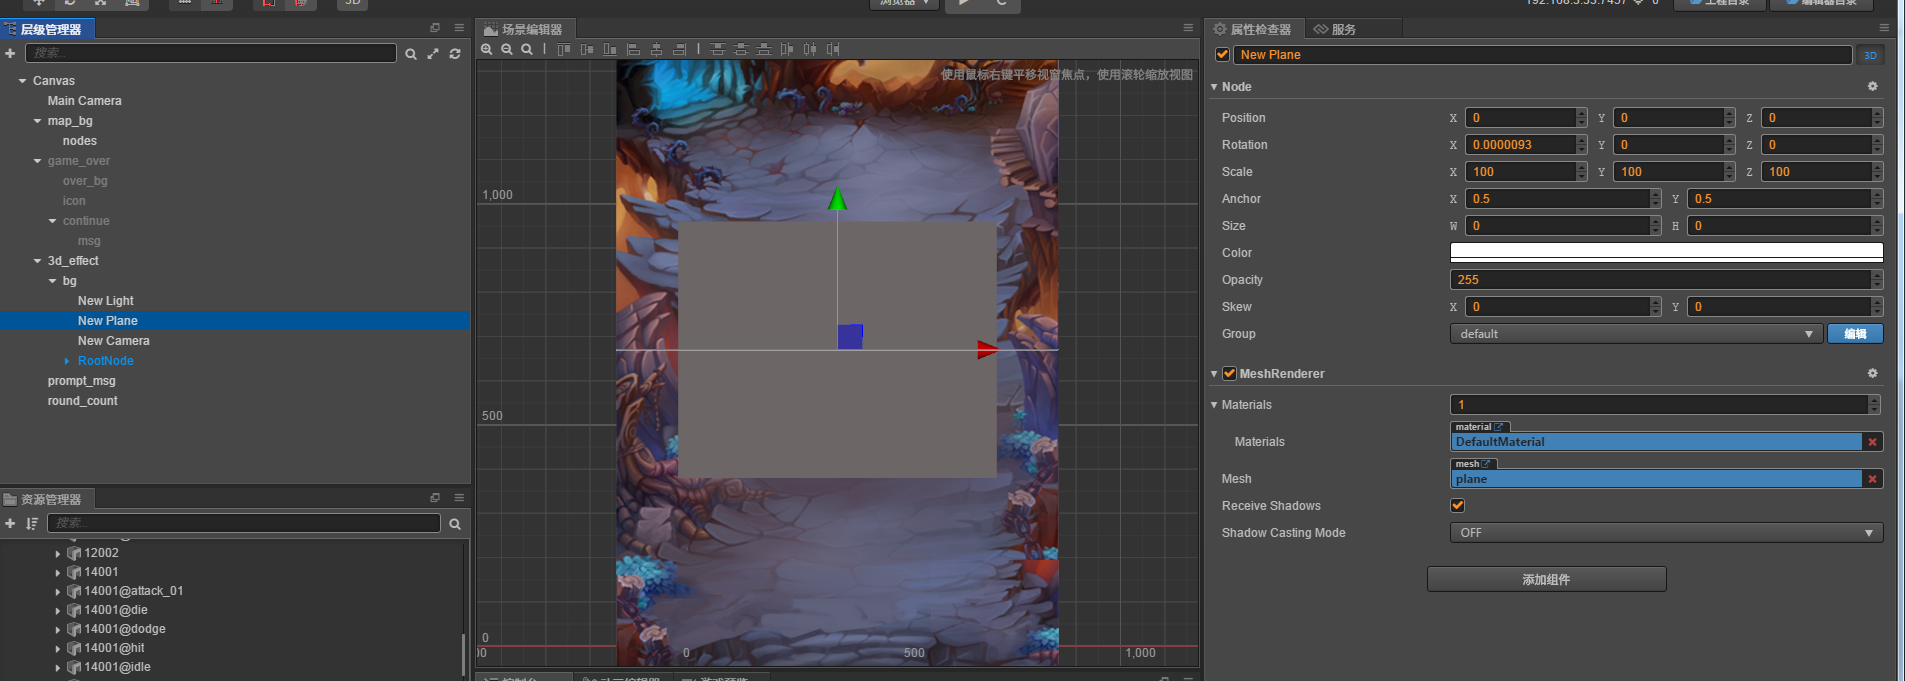Screen dimensions: 1905x681
Task: Zoom out the scene editor
Action: [507, 49]
